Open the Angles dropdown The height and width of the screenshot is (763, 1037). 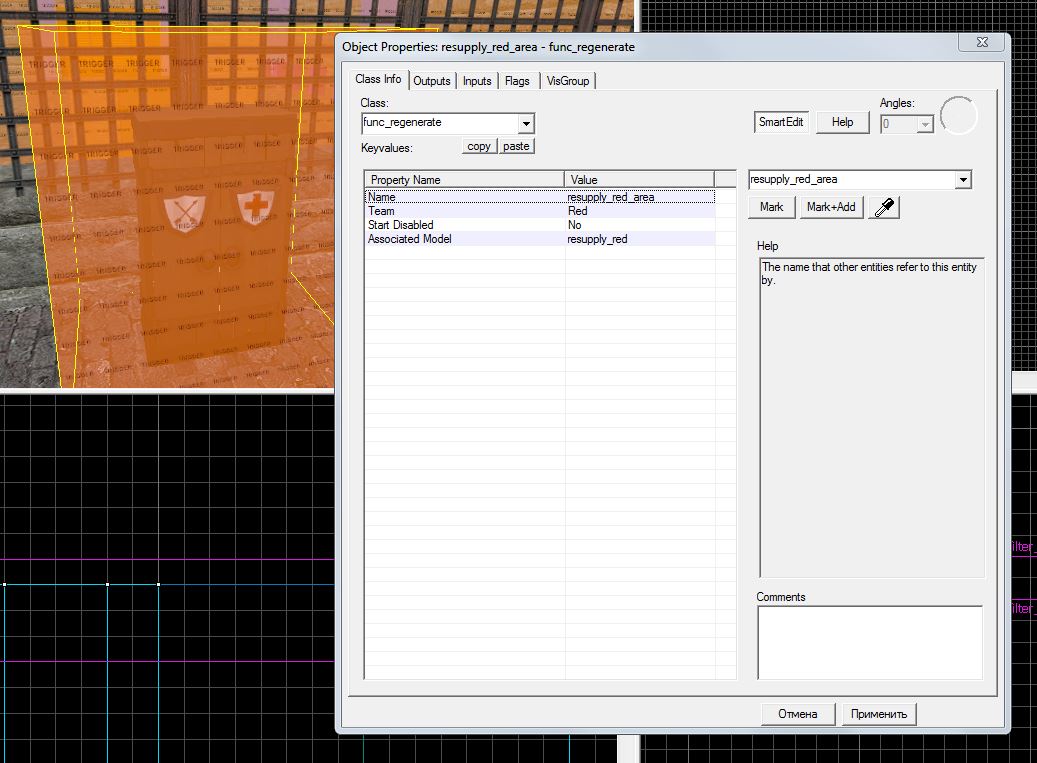click(x=925, y=124)
